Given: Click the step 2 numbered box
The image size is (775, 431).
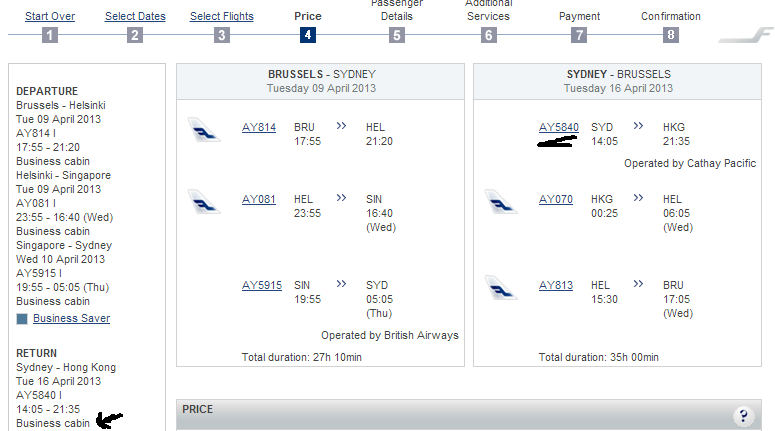Looking at the screenshot, I should [135, 35].
